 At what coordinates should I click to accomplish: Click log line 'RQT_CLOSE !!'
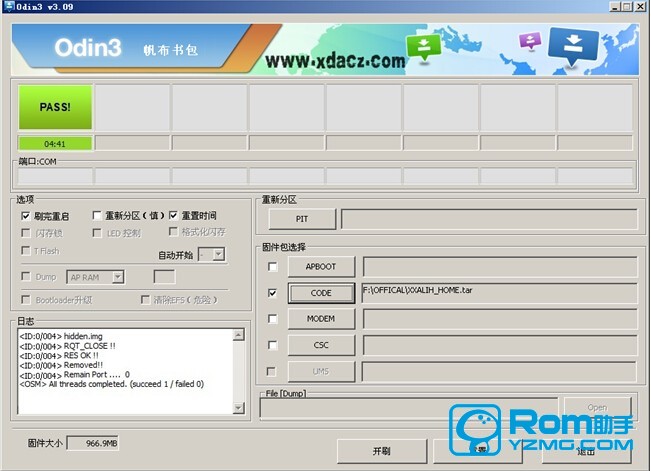(68, 346)
